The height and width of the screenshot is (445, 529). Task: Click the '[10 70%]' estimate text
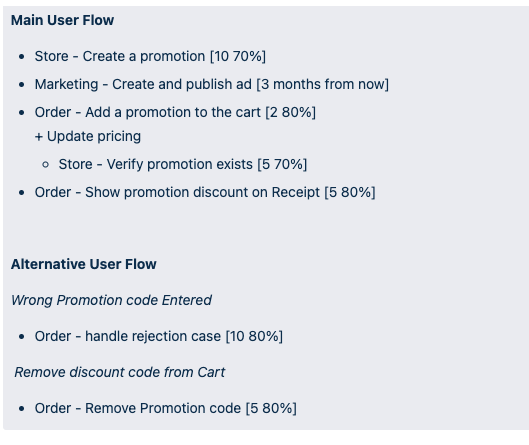pos(238,56)
